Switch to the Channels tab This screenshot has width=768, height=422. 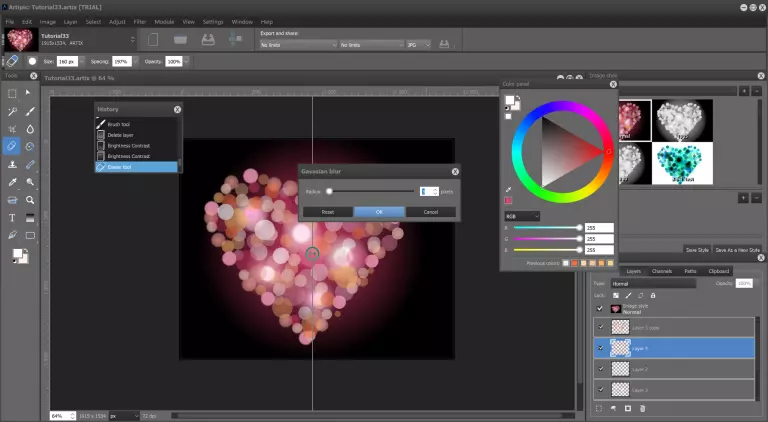(662, 271)
